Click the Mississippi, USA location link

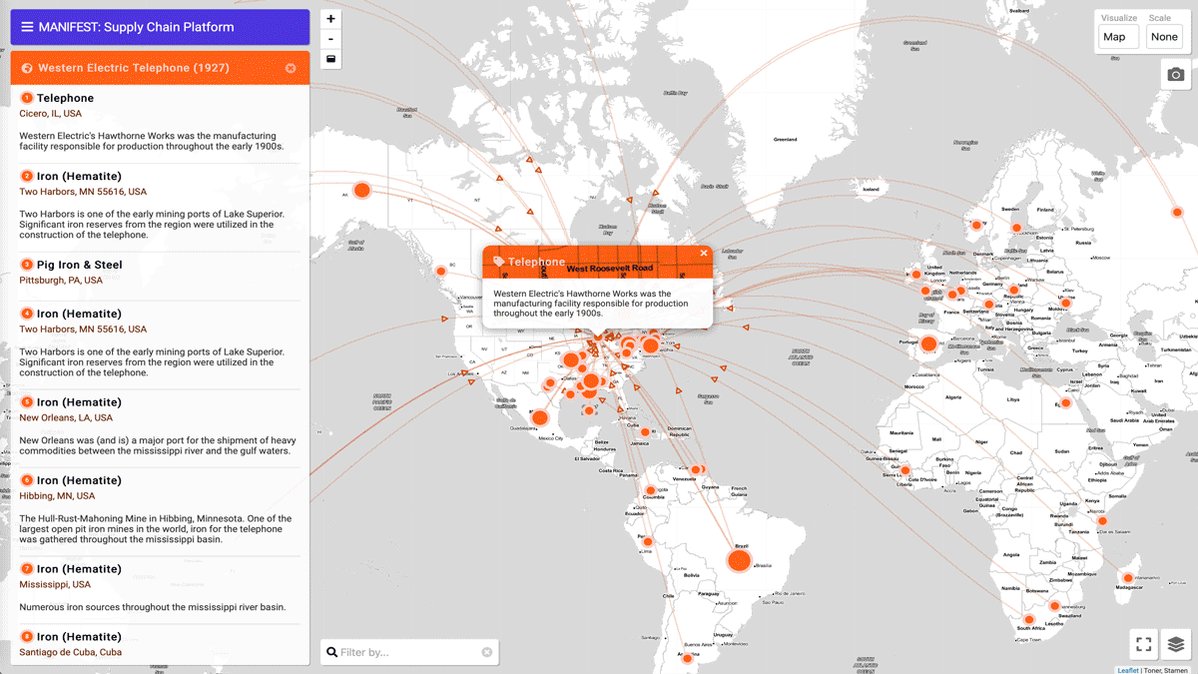click(x=55, y=585)
